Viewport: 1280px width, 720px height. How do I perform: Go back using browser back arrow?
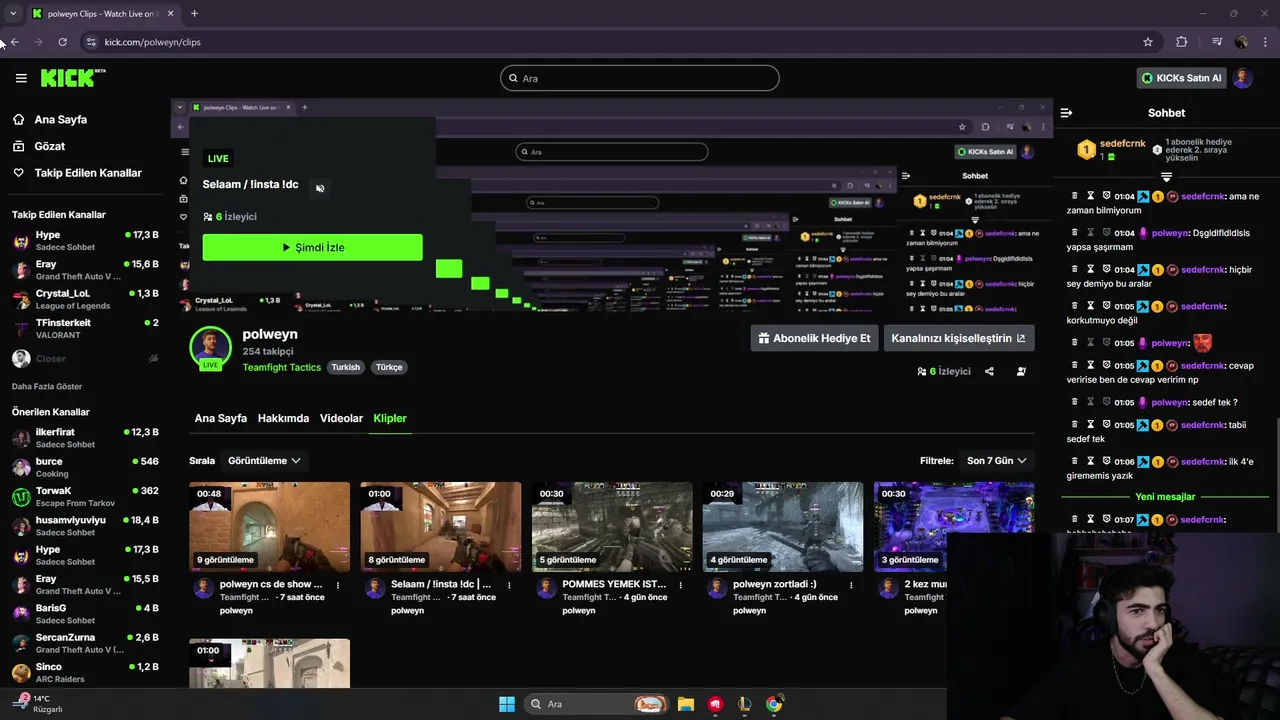(x=15, y=42)
